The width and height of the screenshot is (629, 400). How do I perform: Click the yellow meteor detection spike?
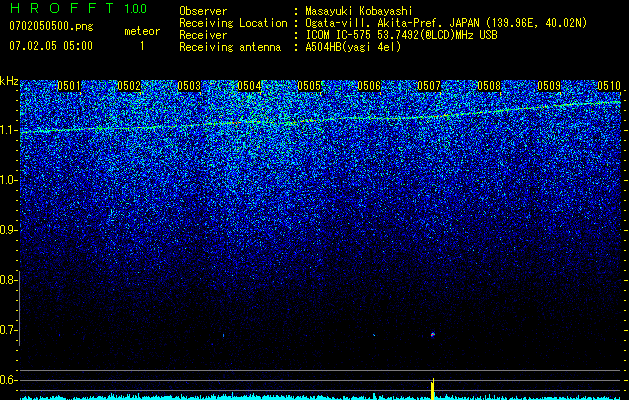point(432,389)
